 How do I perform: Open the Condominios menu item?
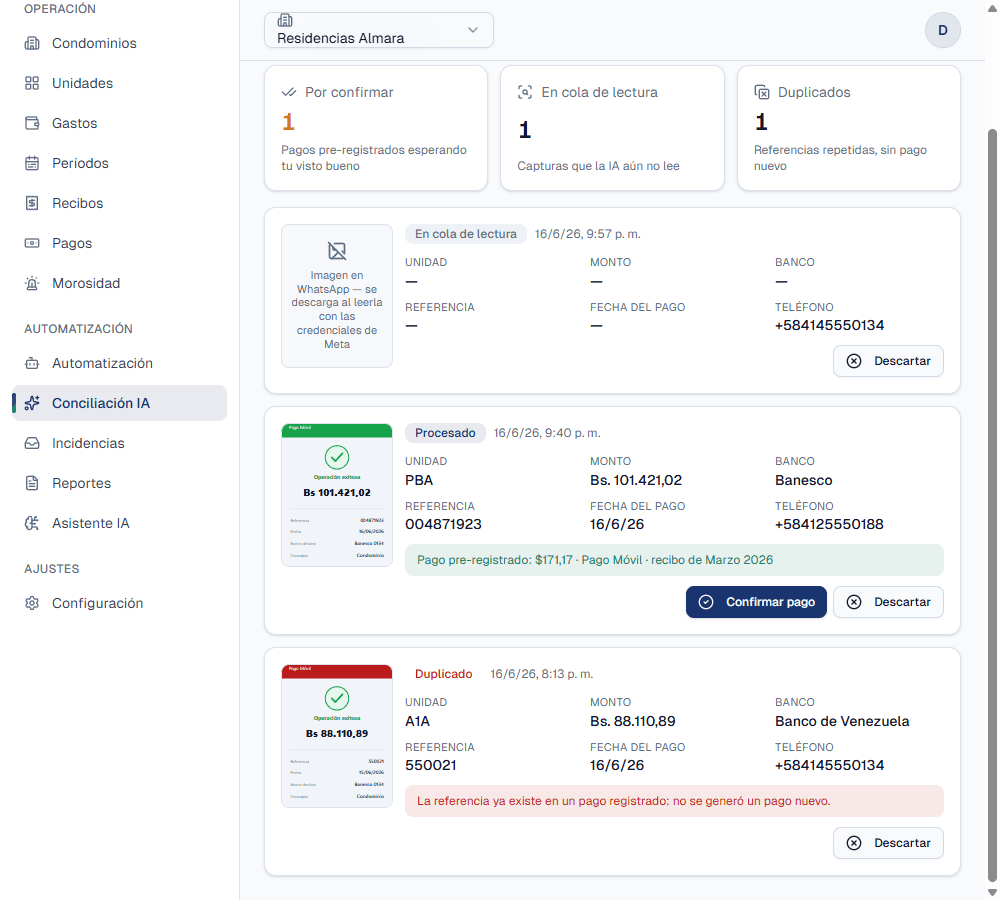click(x=119, y=43)
